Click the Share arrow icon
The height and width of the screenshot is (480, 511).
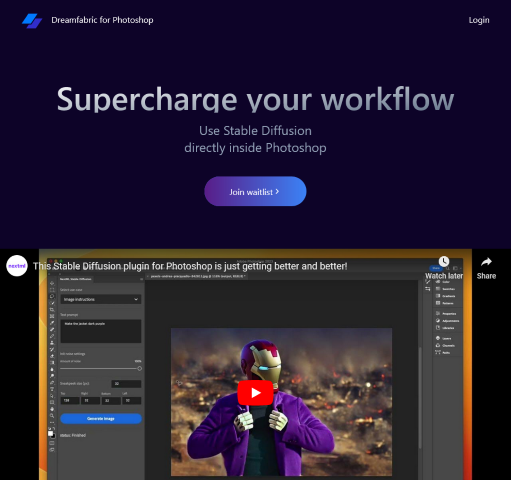486,262
